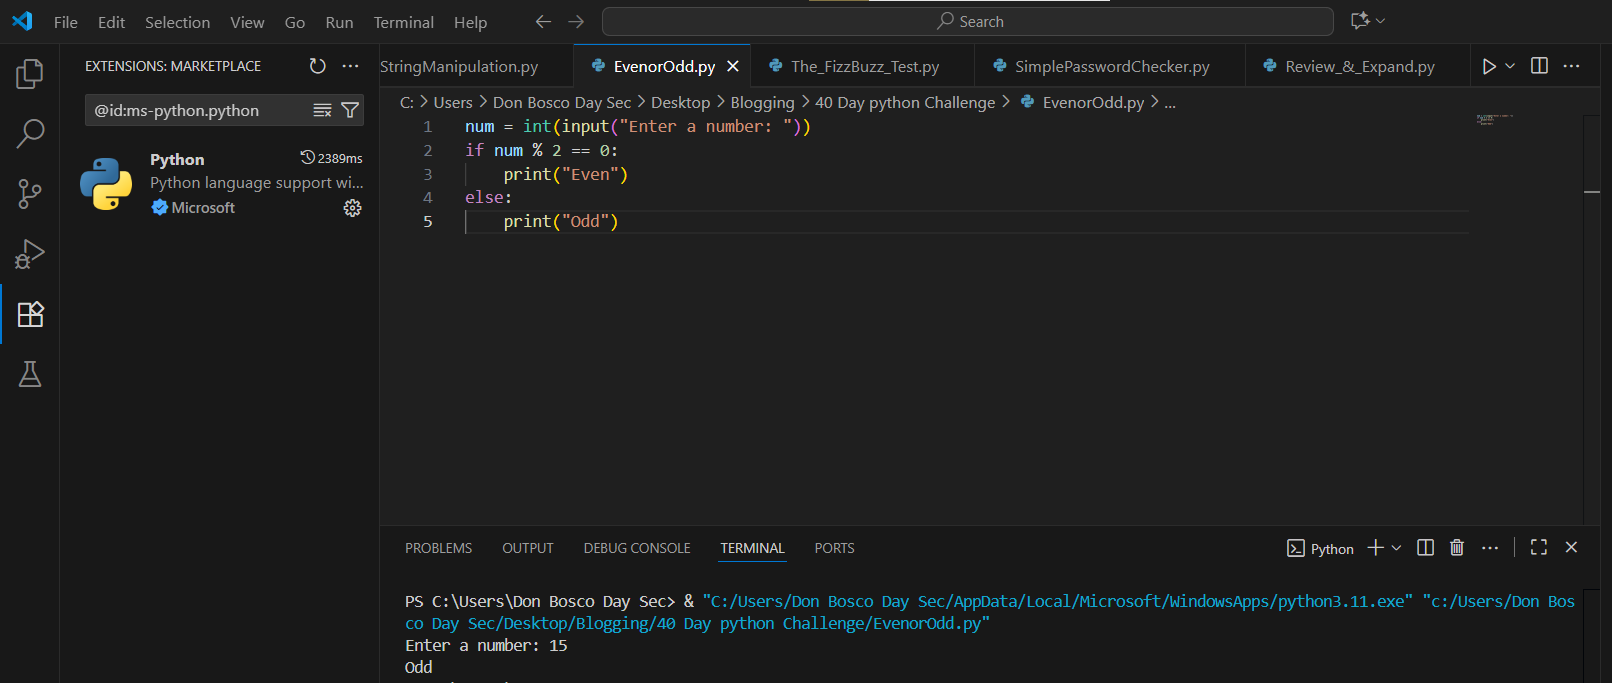
Task: Open the Search view in activity bar
Action: (x=30, y=133)
